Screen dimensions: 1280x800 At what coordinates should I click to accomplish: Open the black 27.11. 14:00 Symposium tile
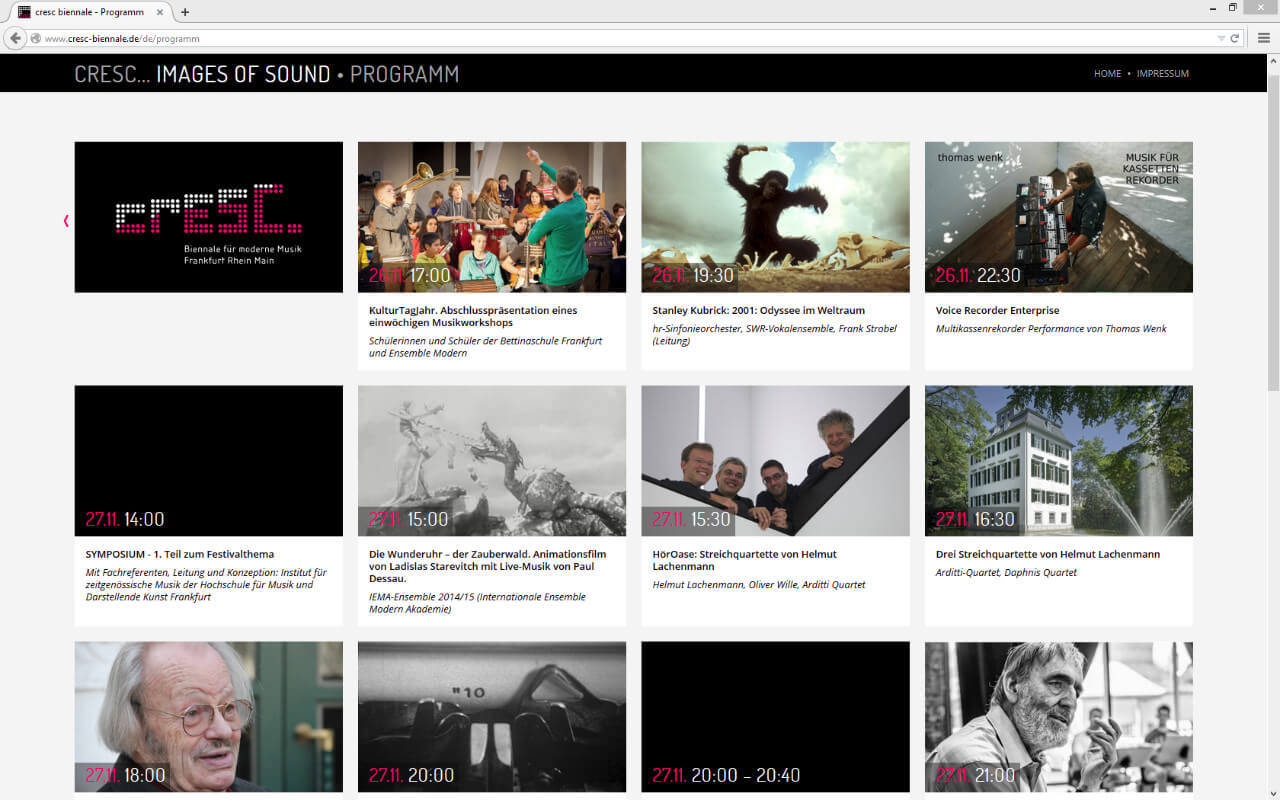click(209, 461)
